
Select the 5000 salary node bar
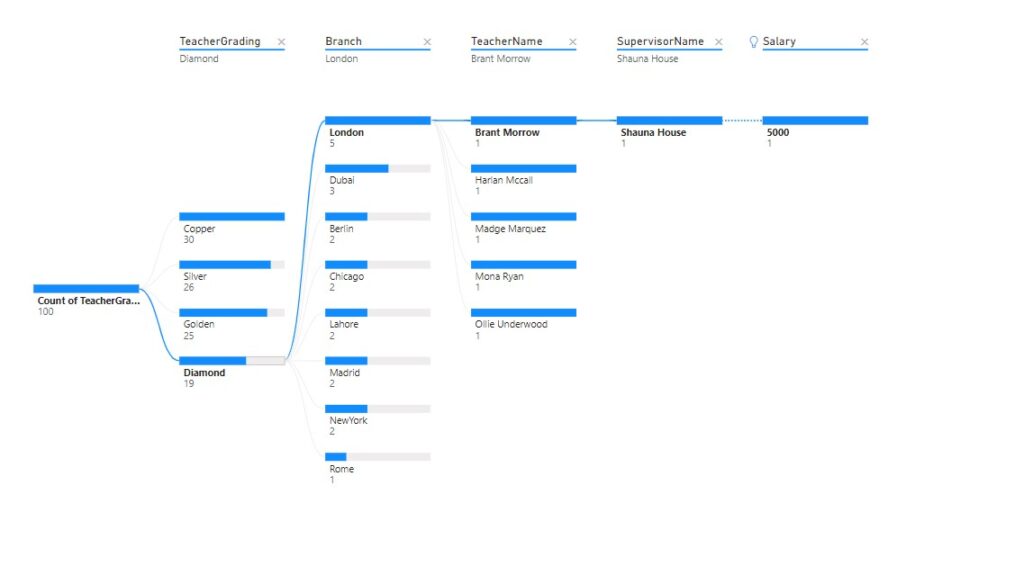(815, 120)
